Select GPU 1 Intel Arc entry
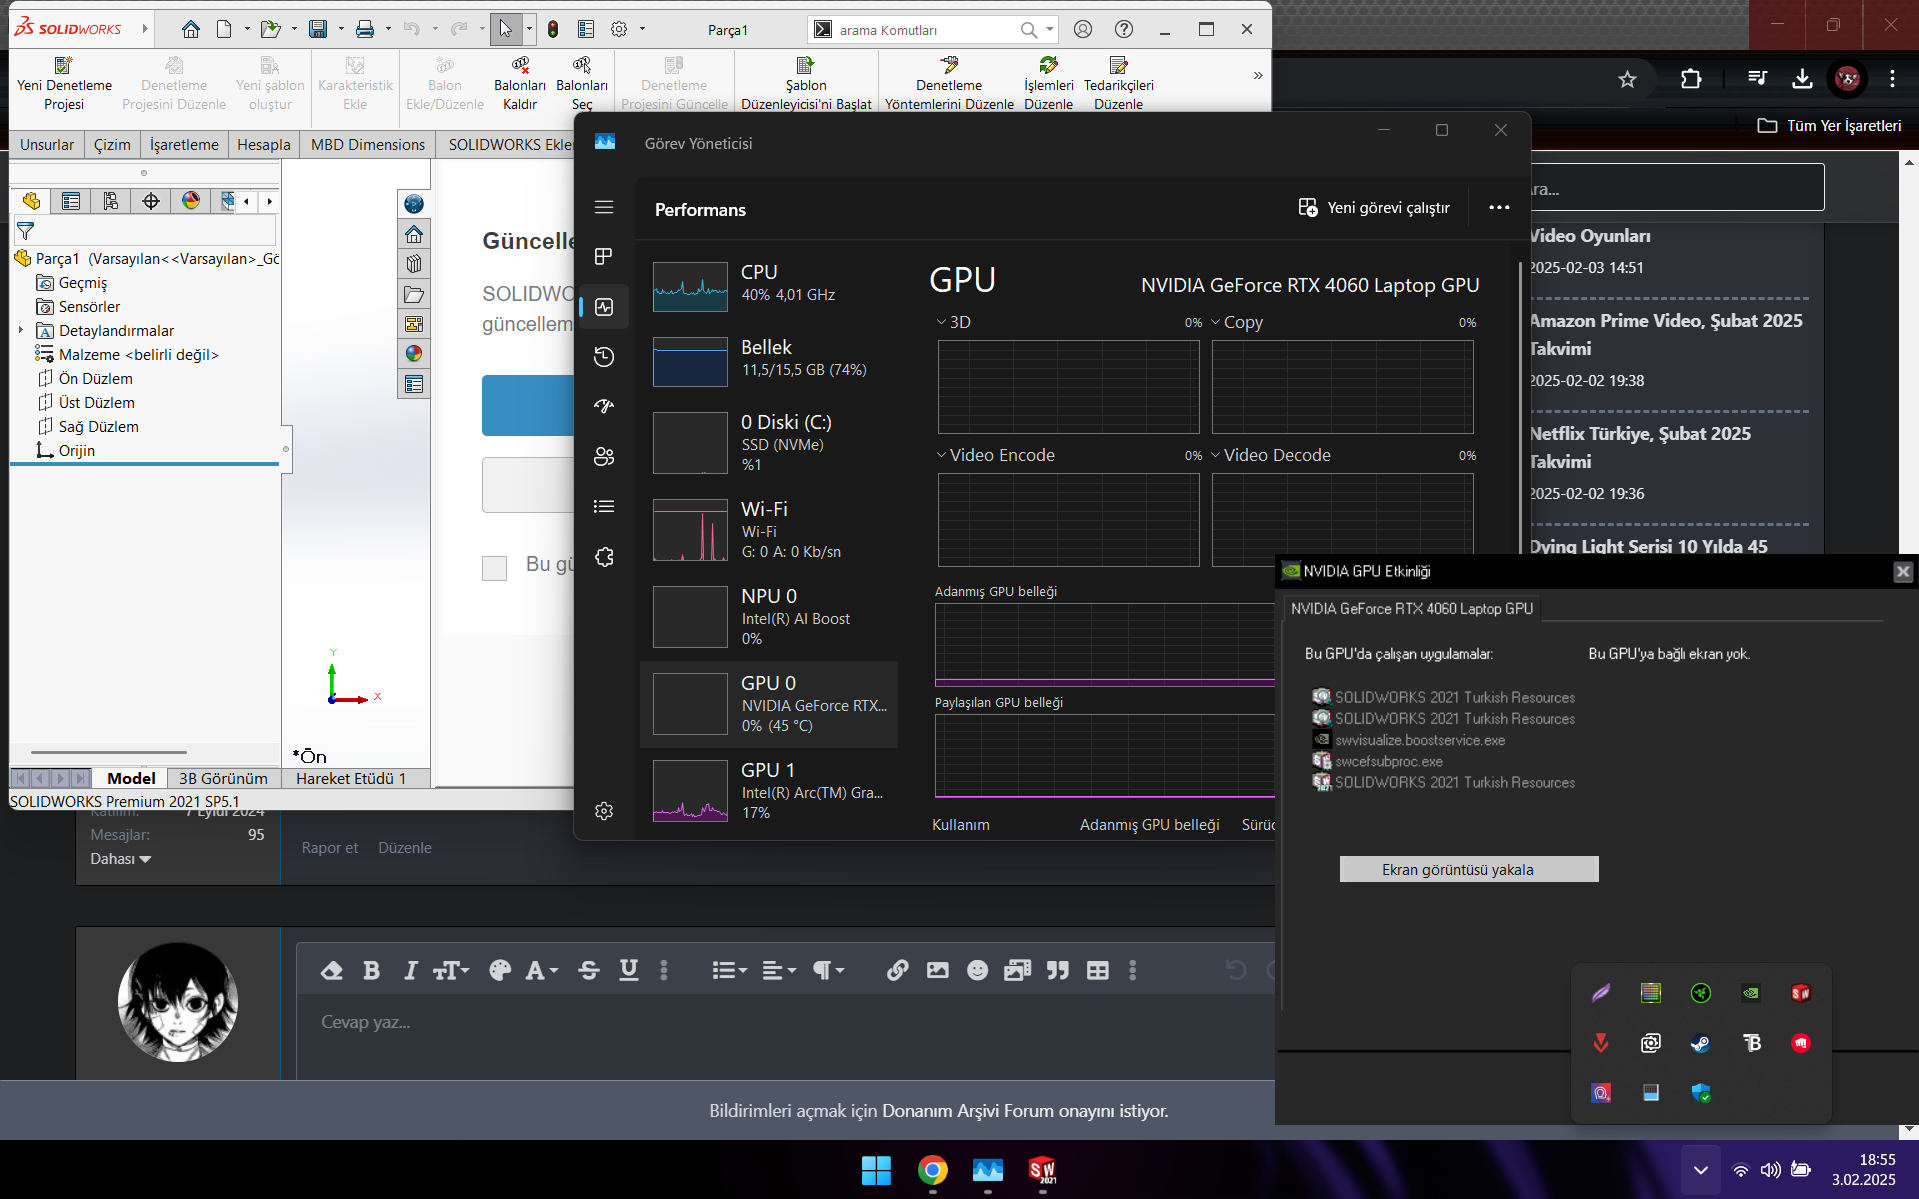This screenshot has width=1919, height=1199. point(768,790)
